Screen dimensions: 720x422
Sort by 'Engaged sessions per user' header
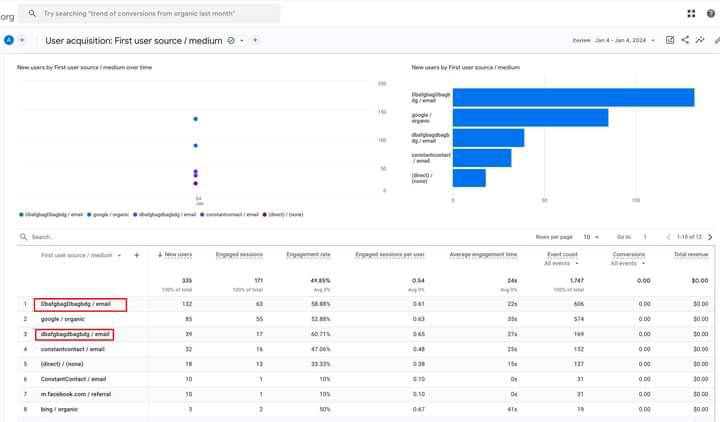(390, 254)
